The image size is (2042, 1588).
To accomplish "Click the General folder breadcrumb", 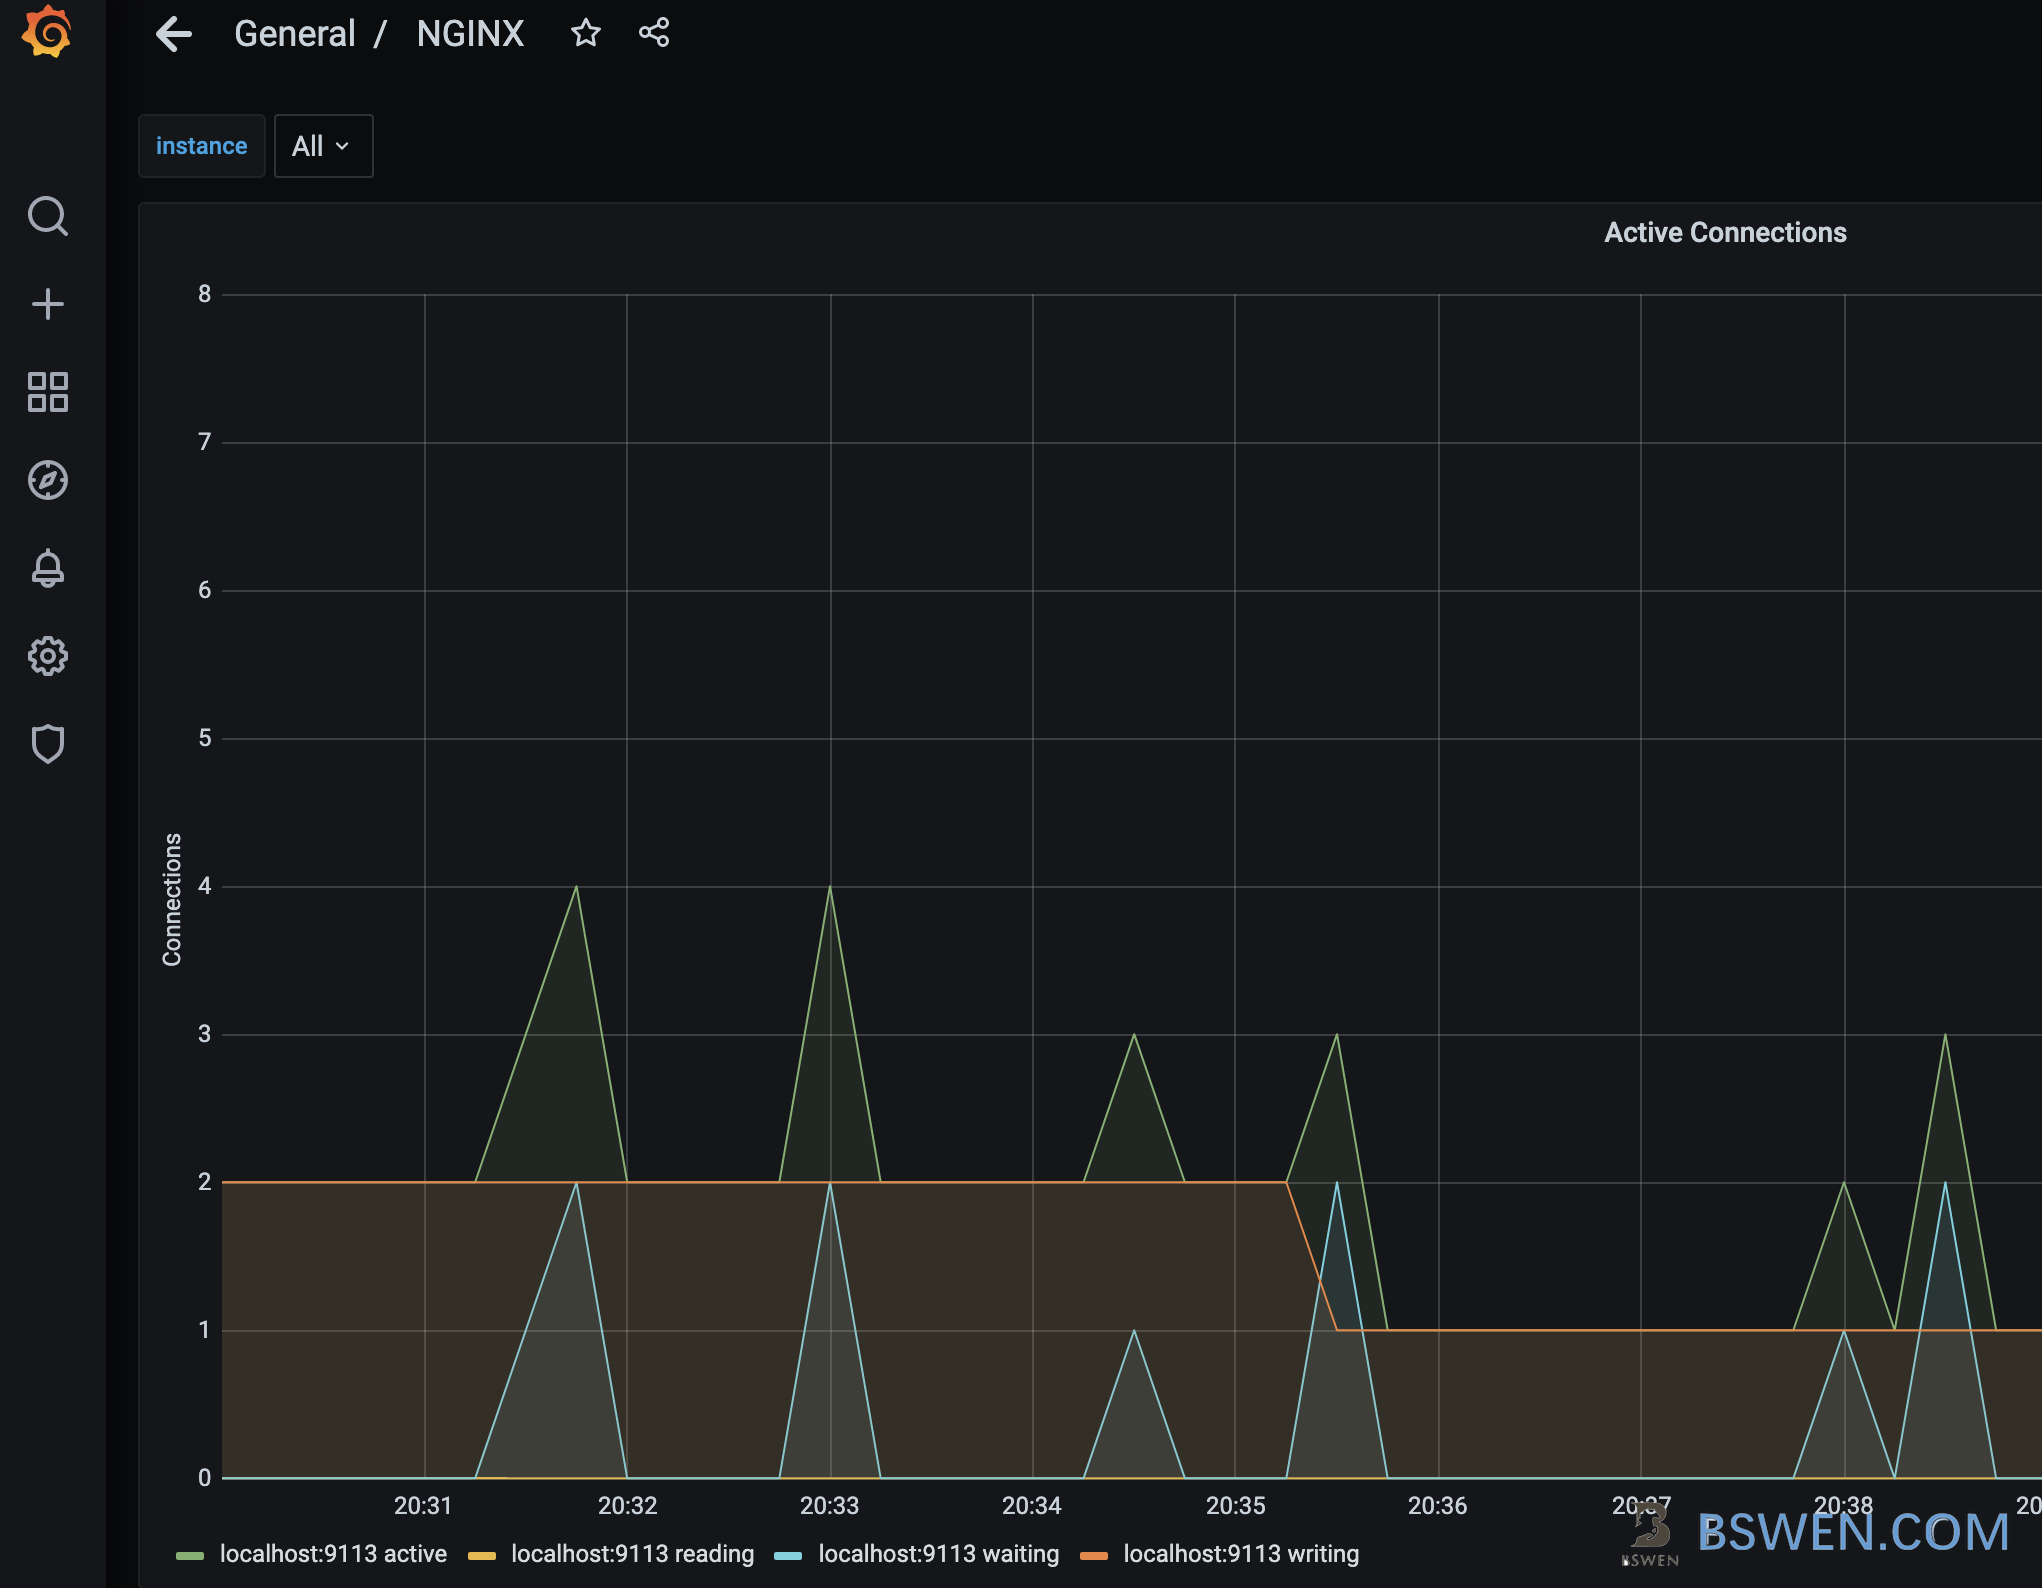I will [295, 34].
